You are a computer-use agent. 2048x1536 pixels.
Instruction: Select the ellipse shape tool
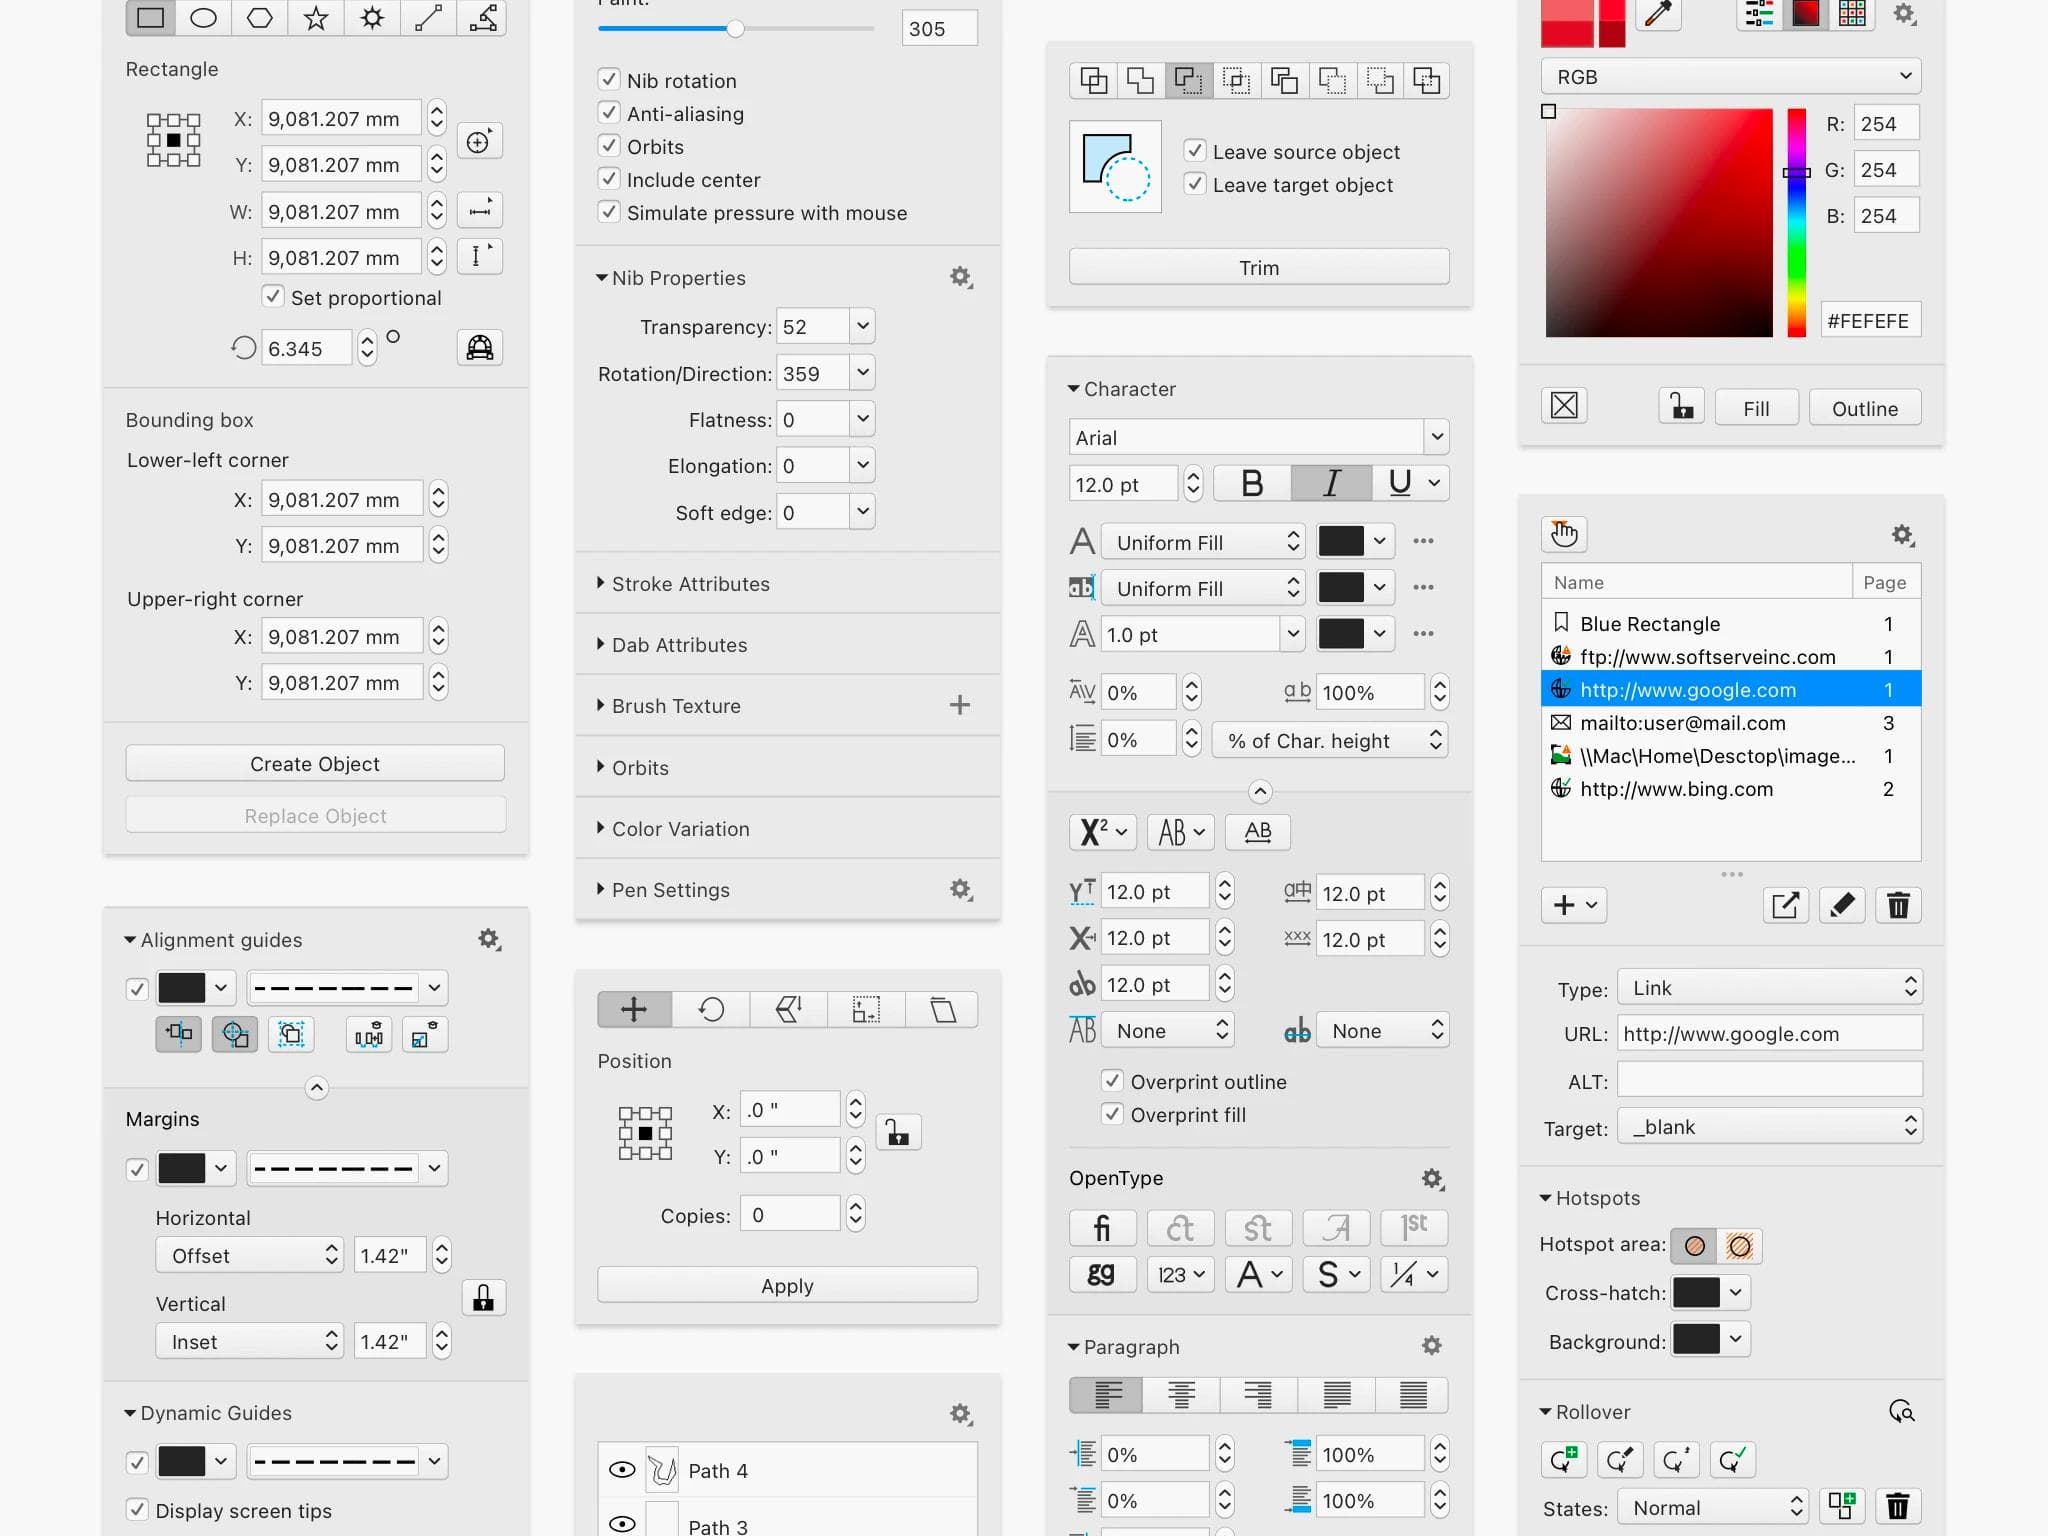(204, 17)
